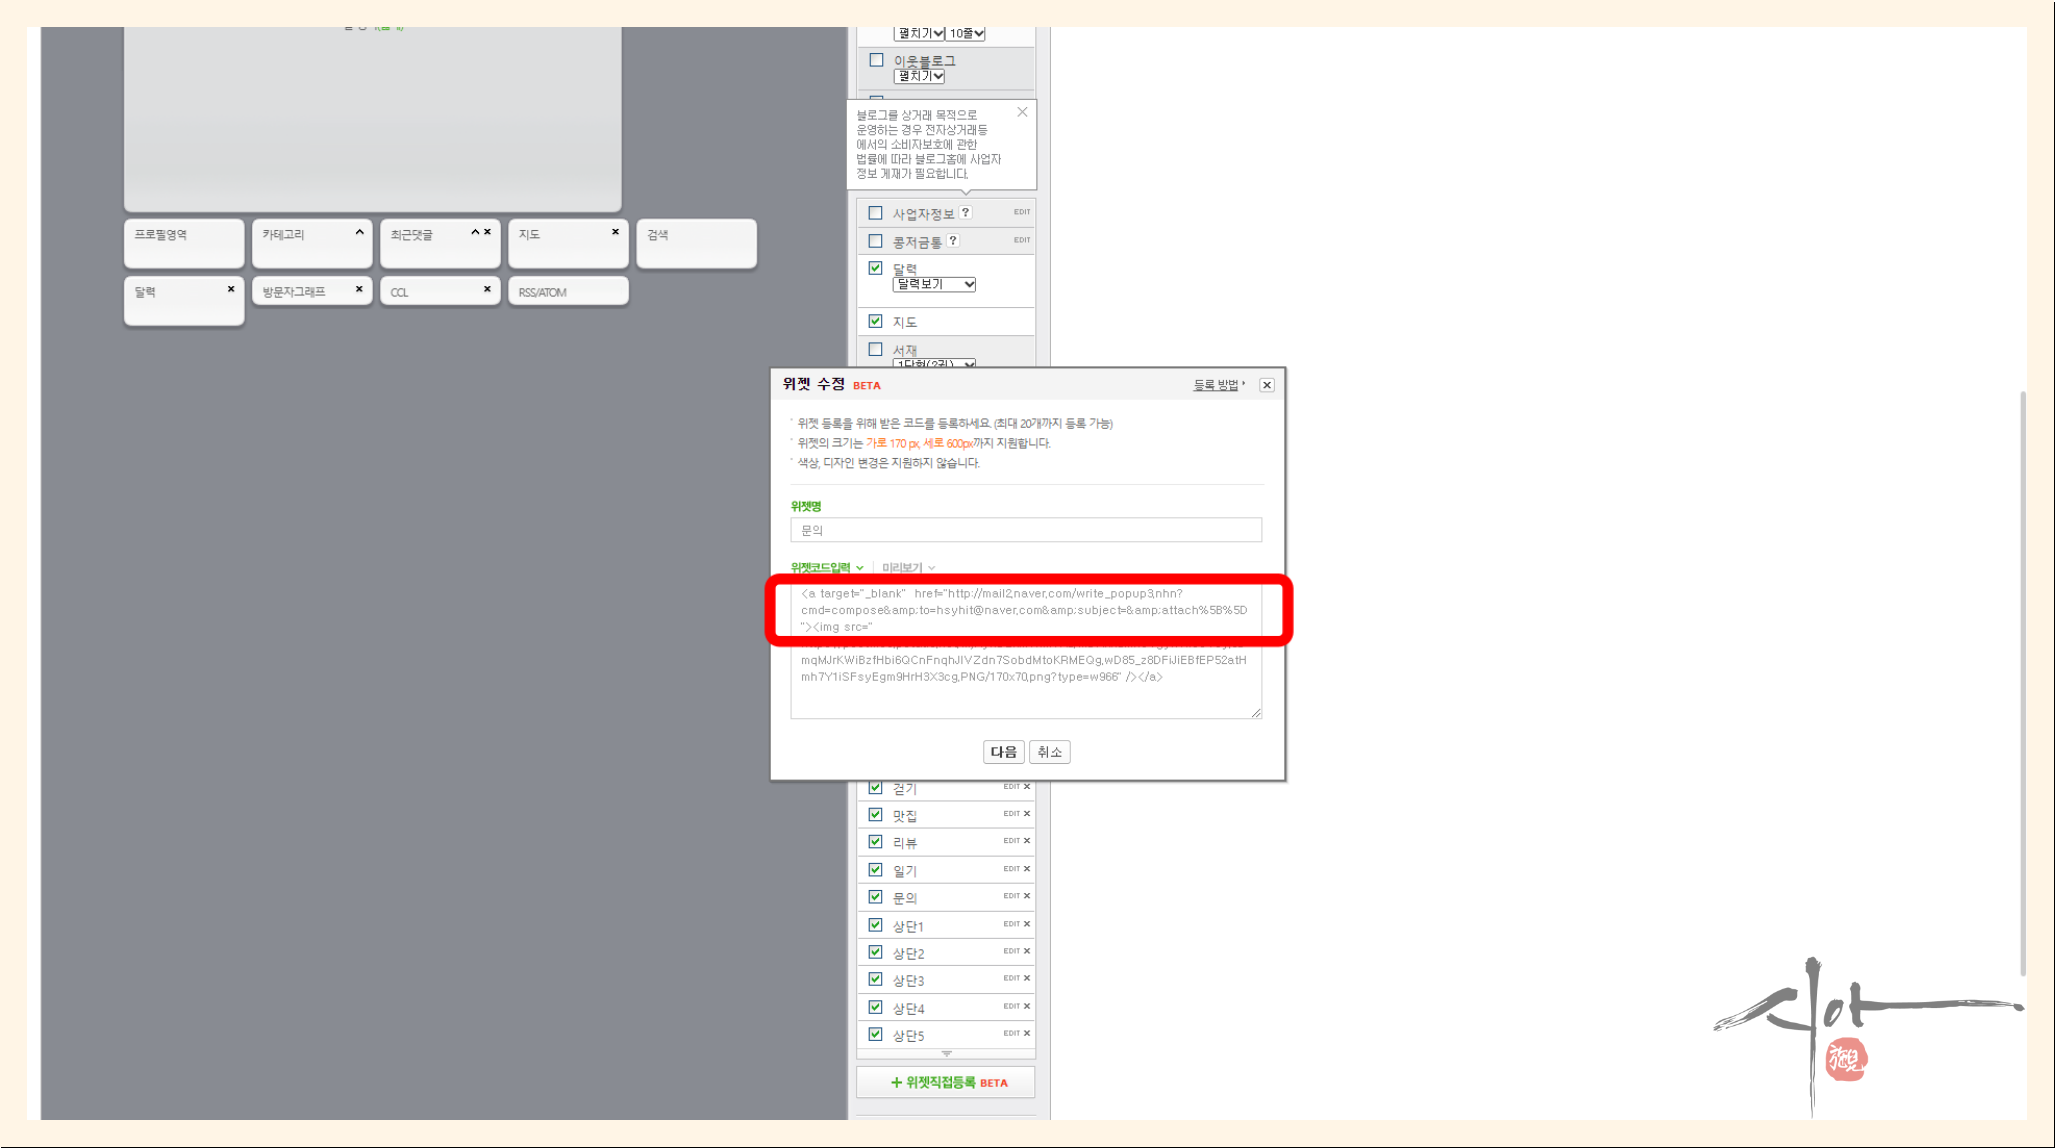
Task: Close the 위젯 수정 dialog
Action: click(1267, 385)
